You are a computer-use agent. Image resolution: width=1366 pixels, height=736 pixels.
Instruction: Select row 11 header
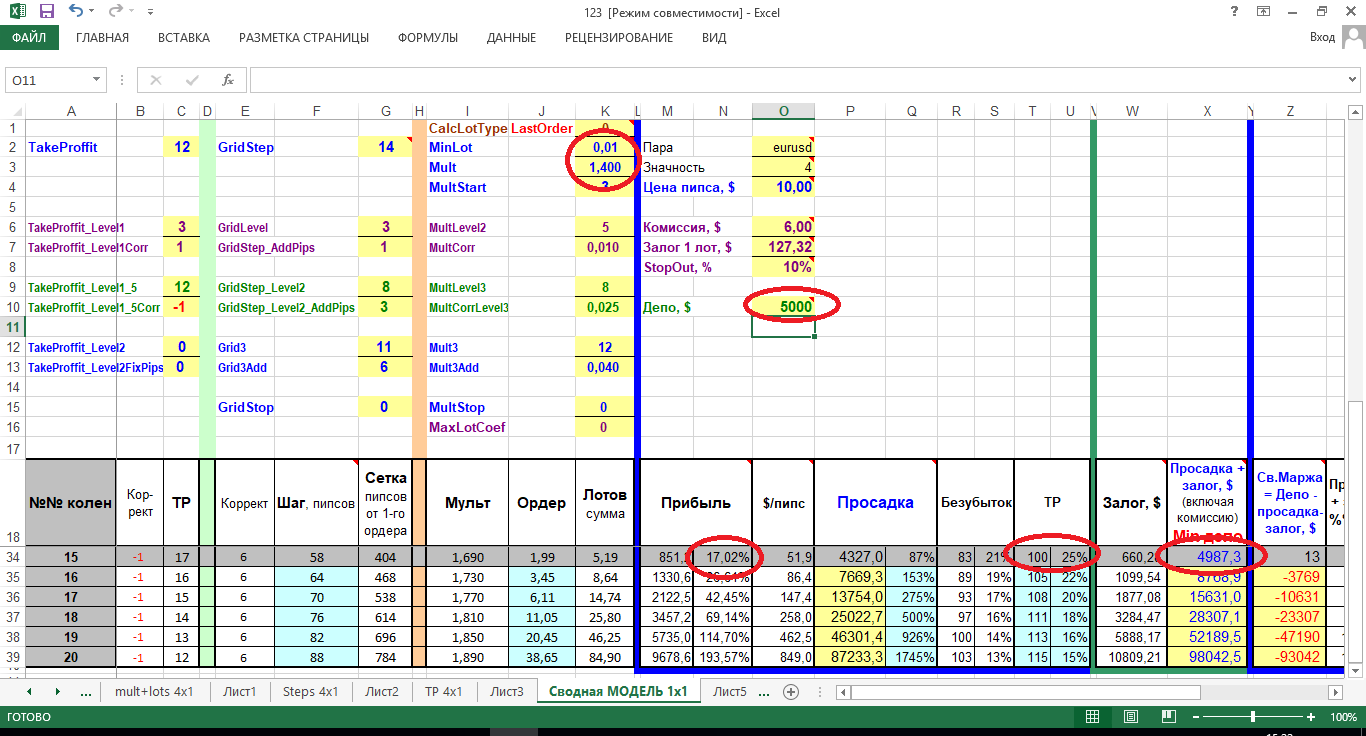pyautogui.click(x=12, y=328)
